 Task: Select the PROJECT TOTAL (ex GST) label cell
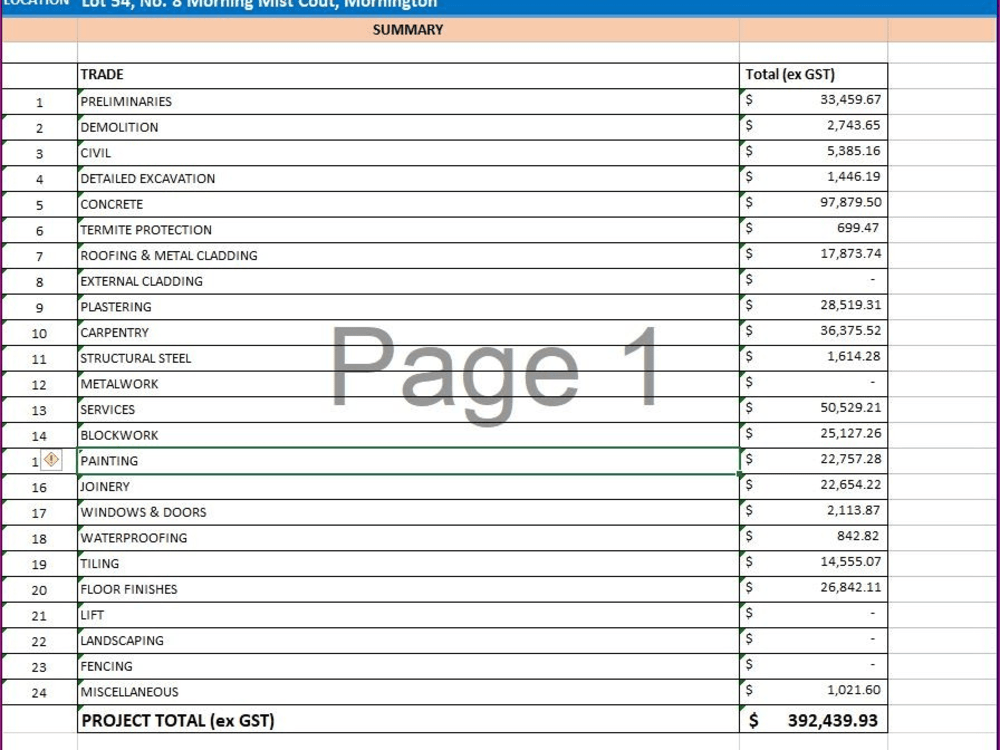click(408, 719)
